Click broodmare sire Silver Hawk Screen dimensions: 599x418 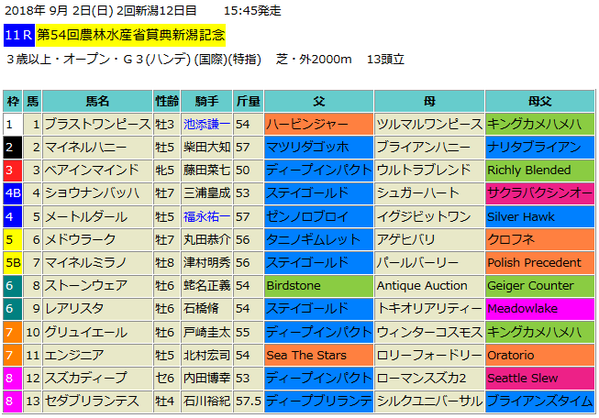tap(539, 217)
